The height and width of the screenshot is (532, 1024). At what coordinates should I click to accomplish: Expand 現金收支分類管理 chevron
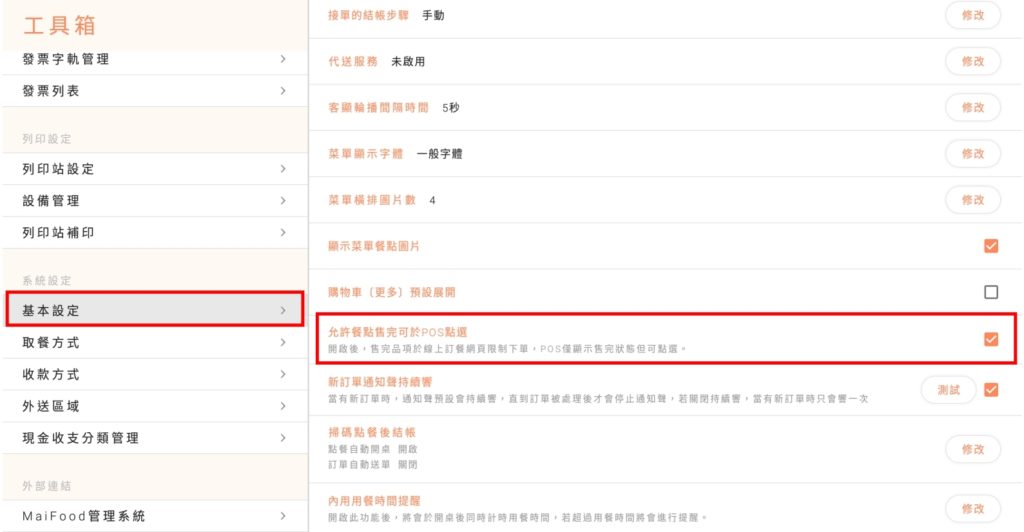point(283,438)
